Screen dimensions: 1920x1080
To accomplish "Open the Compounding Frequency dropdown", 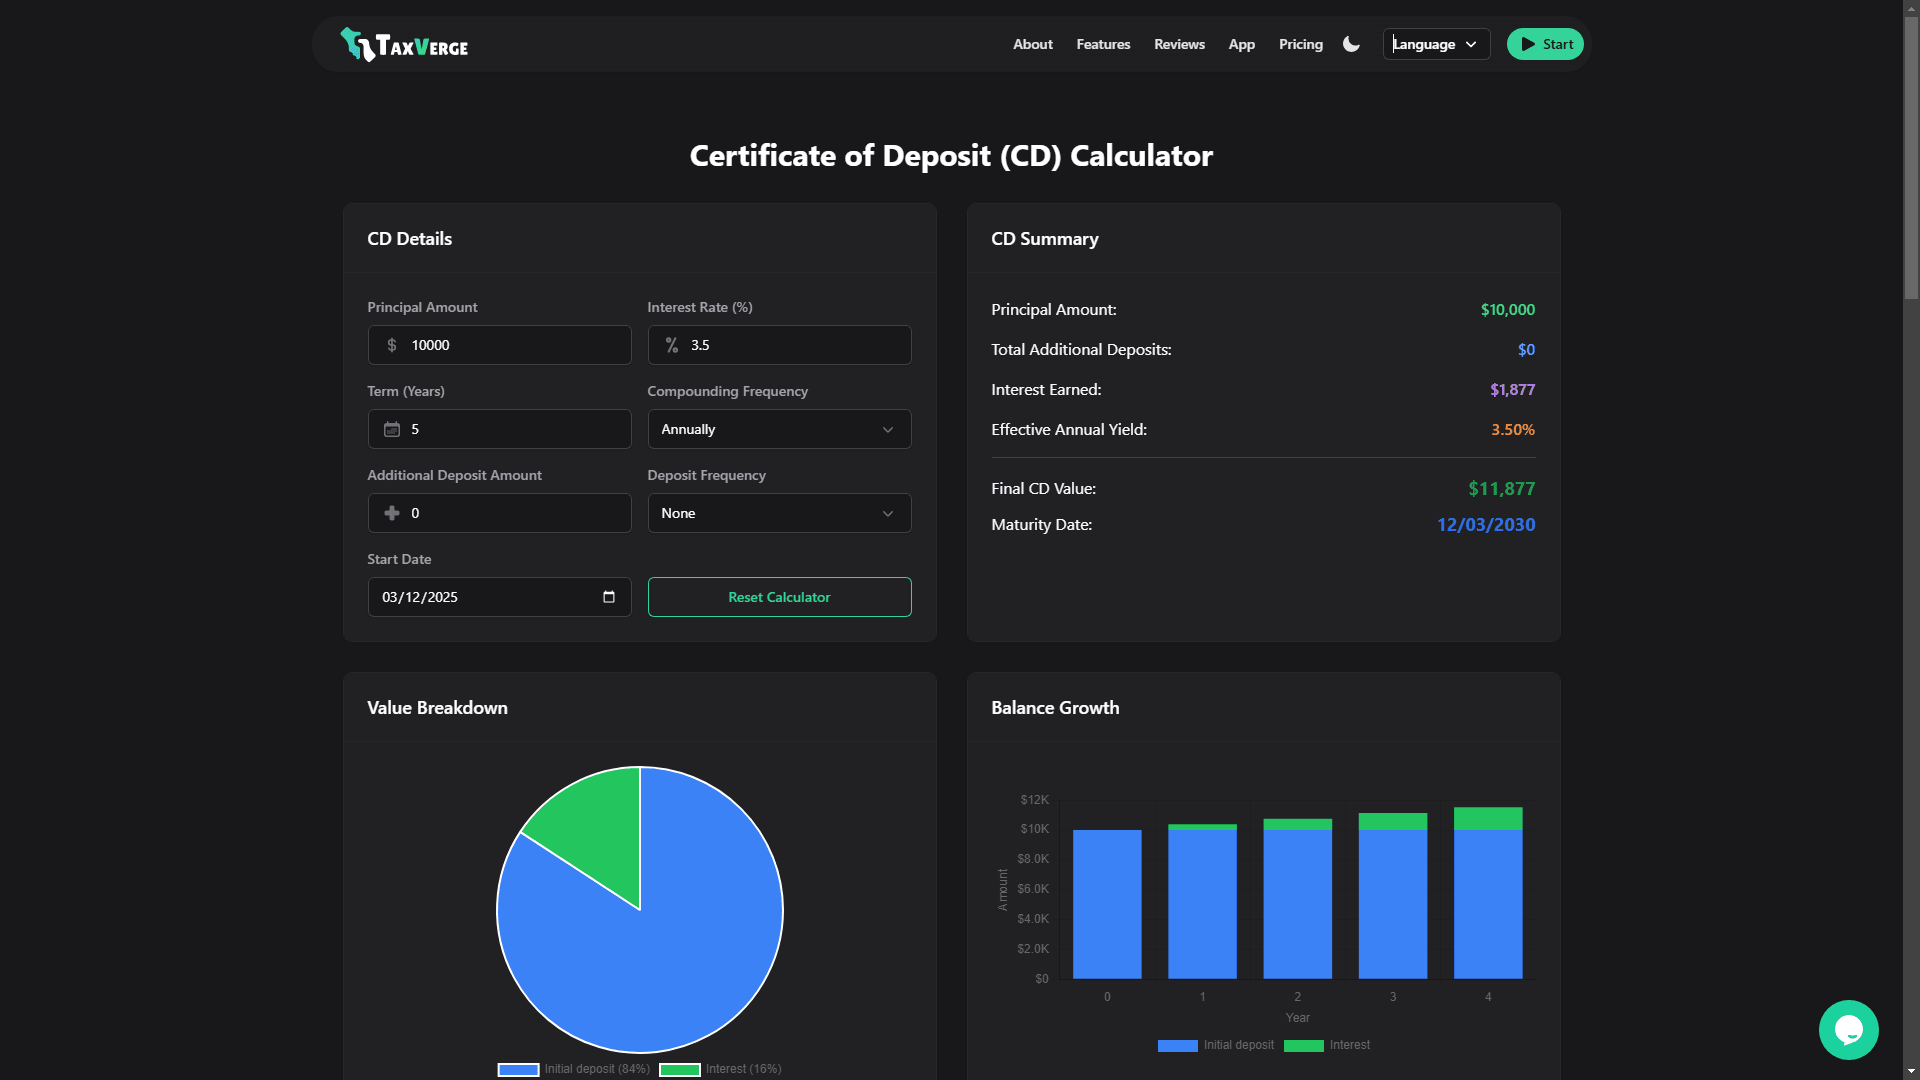I will click(x=779, y=429).
